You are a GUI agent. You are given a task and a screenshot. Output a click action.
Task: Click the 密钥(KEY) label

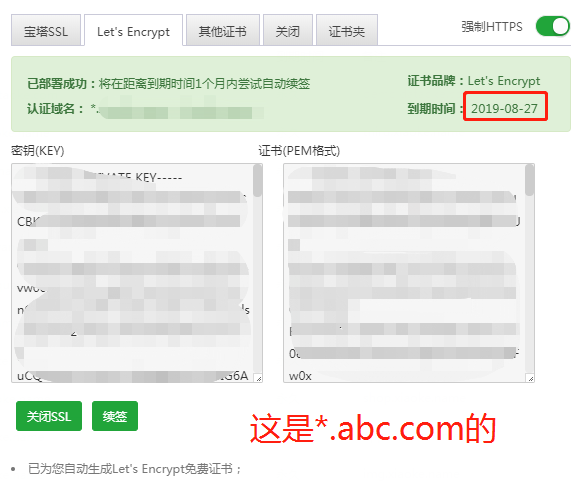click(38, 150)
